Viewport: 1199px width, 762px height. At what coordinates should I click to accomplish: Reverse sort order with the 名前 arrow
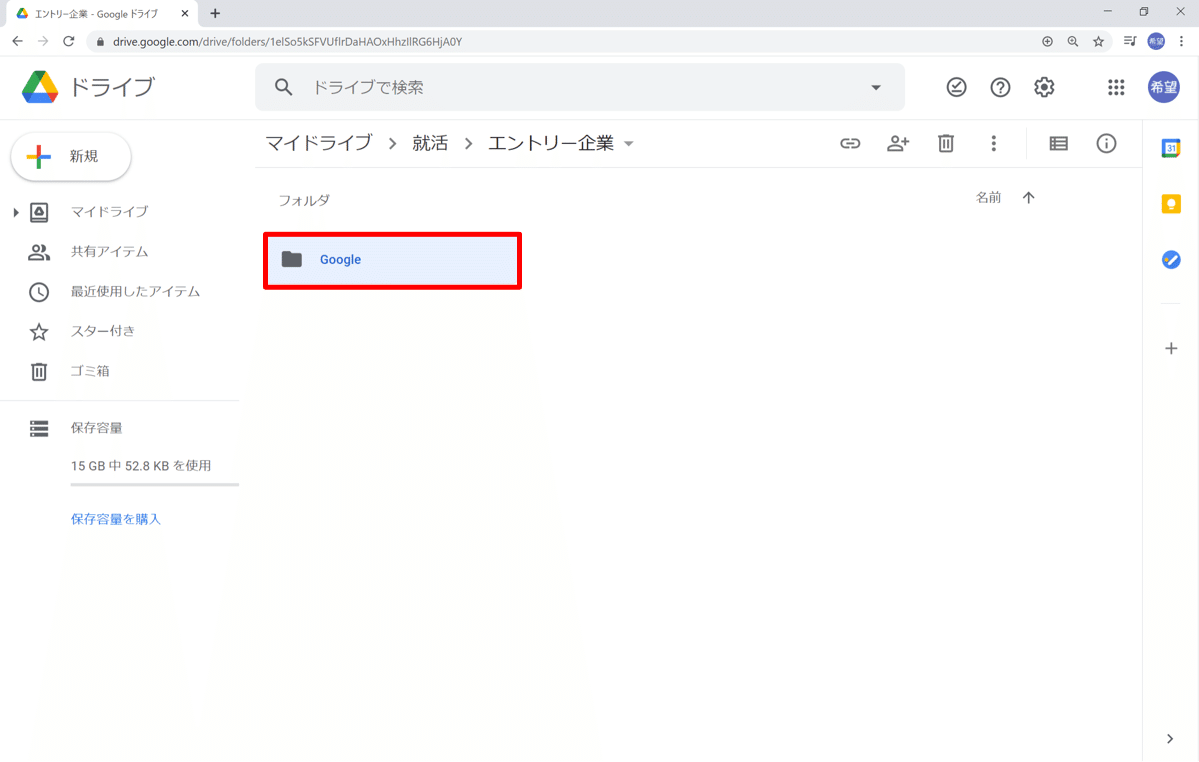point(1028,197)
